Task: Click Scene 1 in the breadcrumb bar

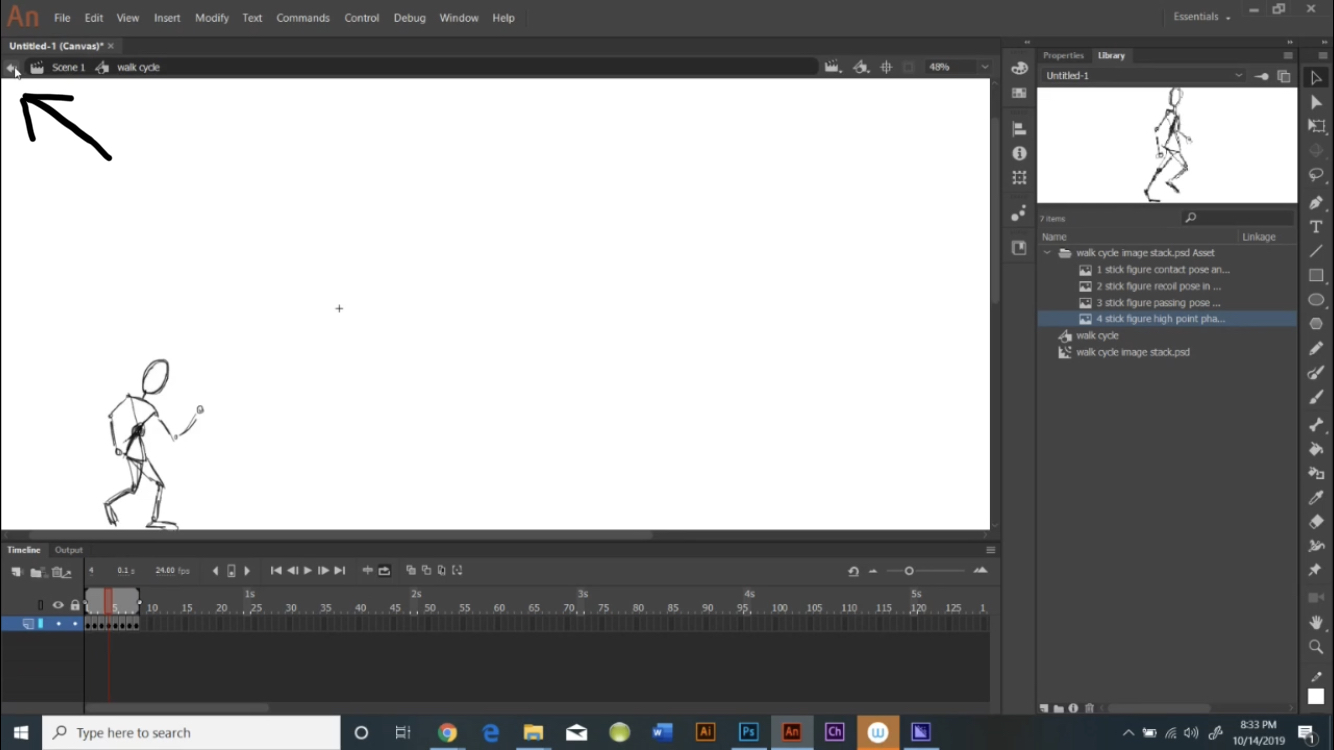Action: (69, 67)
